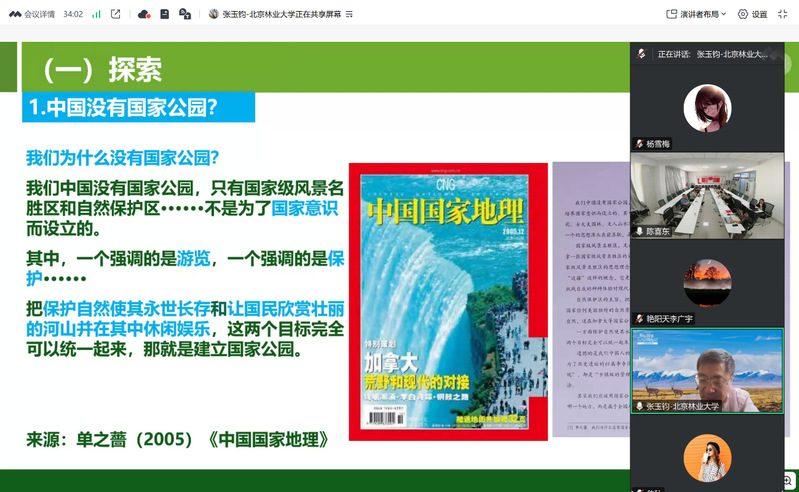
Task: Click the translation/subtitle icon in top bar
Action: coord(185,14)
